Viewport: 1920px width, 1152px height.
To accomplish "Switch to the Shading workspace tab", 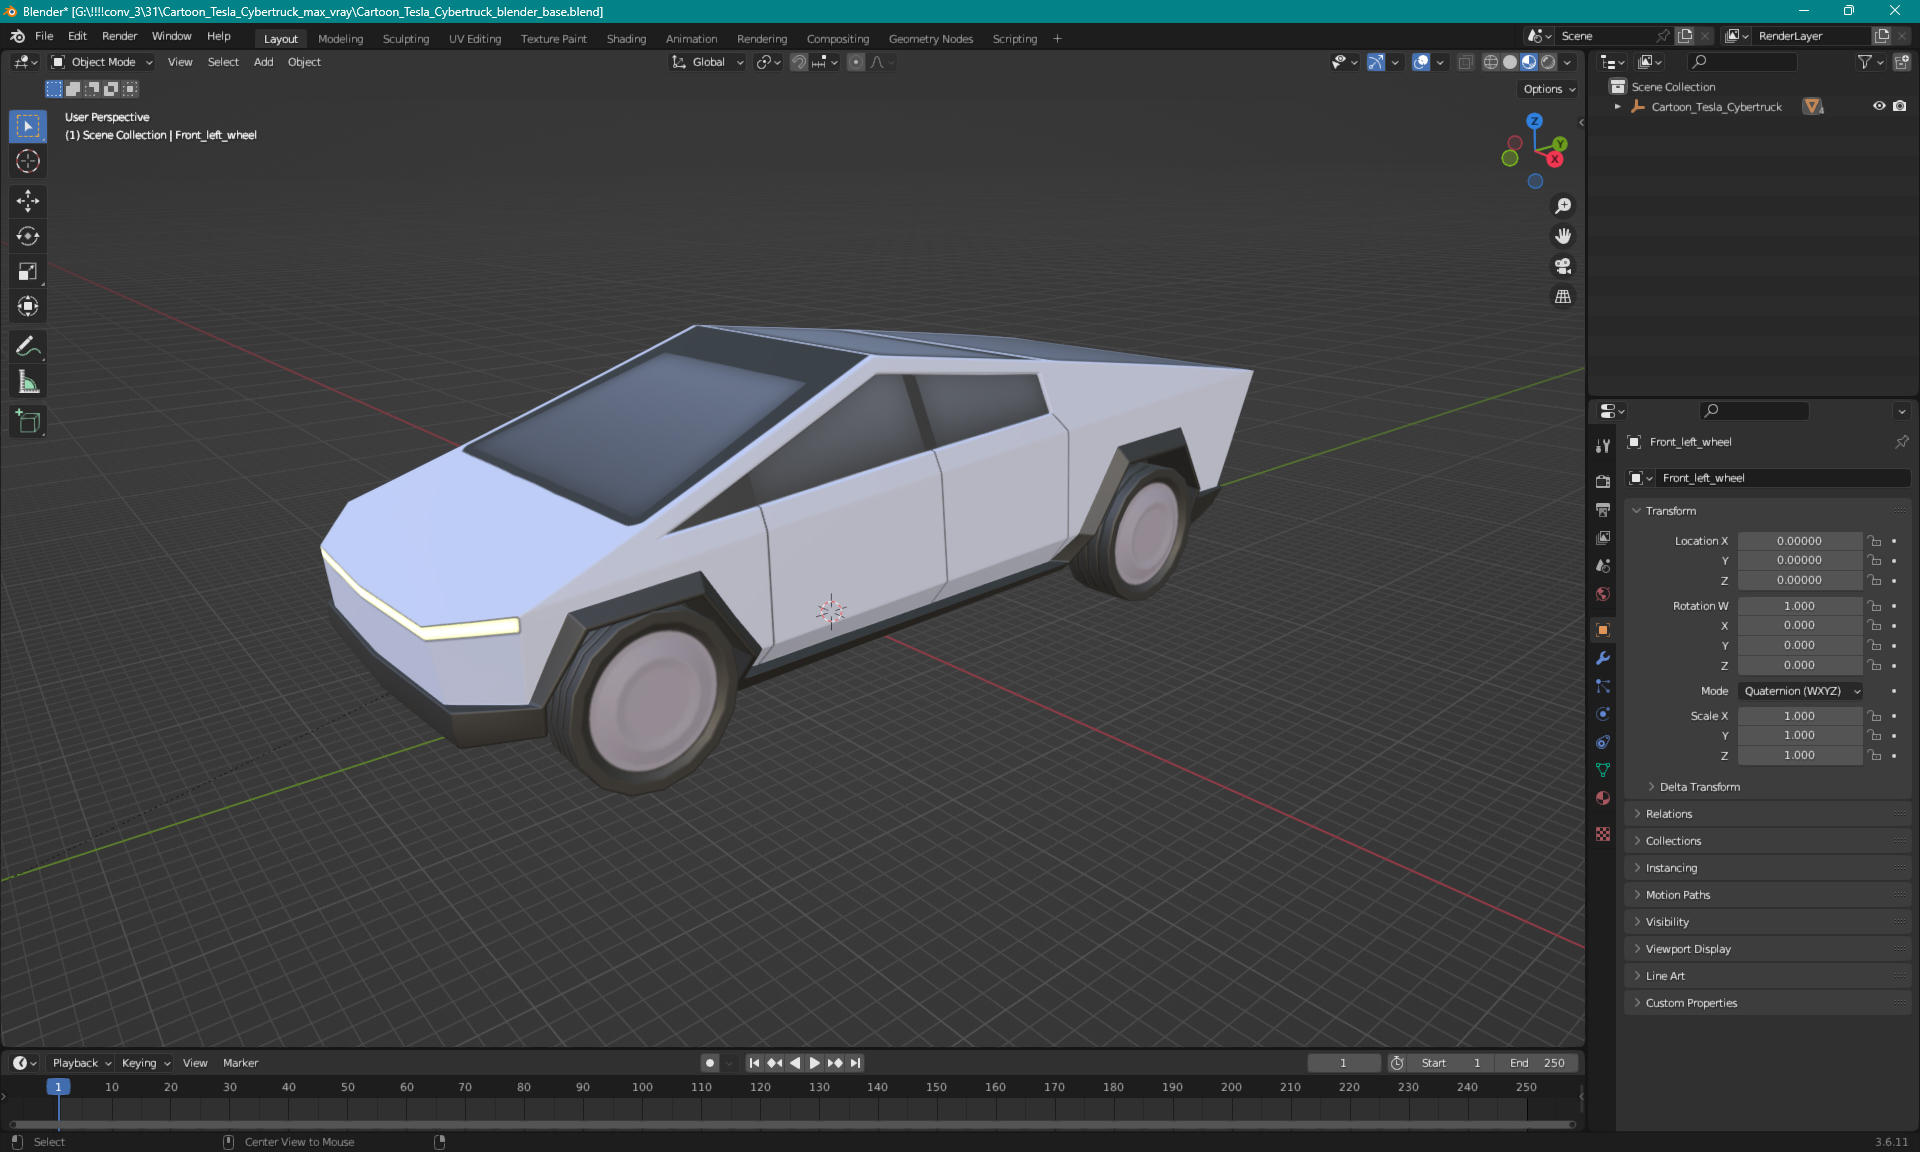I will 626,39.
